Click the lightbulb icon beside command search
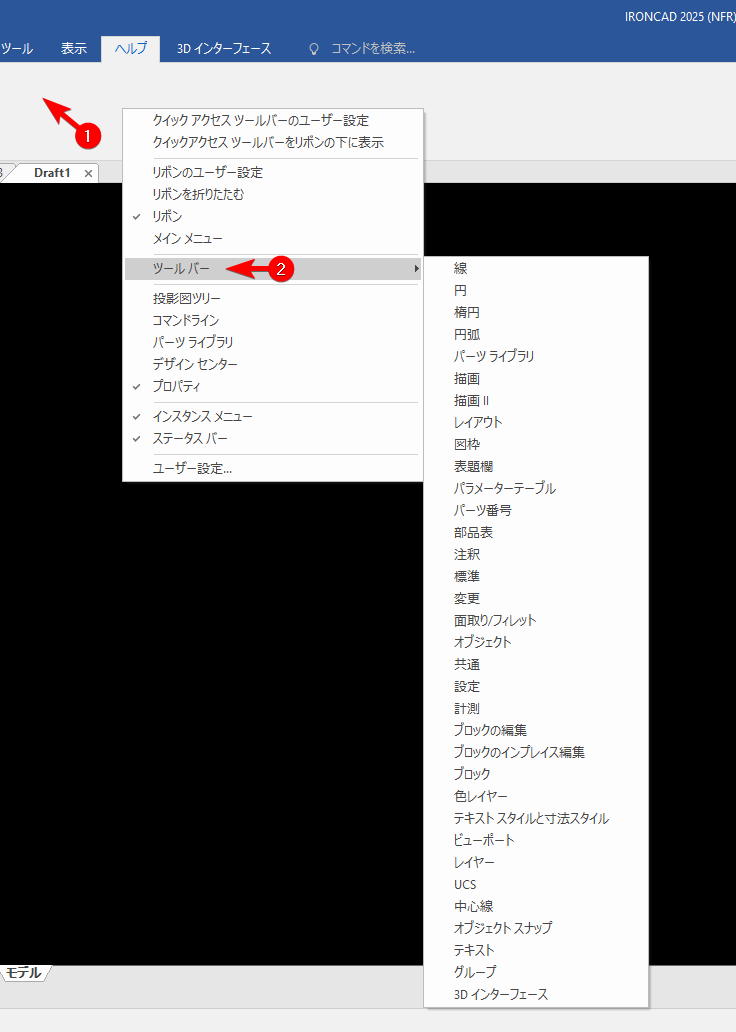Viewport: 736px width, 1032px height. point(314,49)
